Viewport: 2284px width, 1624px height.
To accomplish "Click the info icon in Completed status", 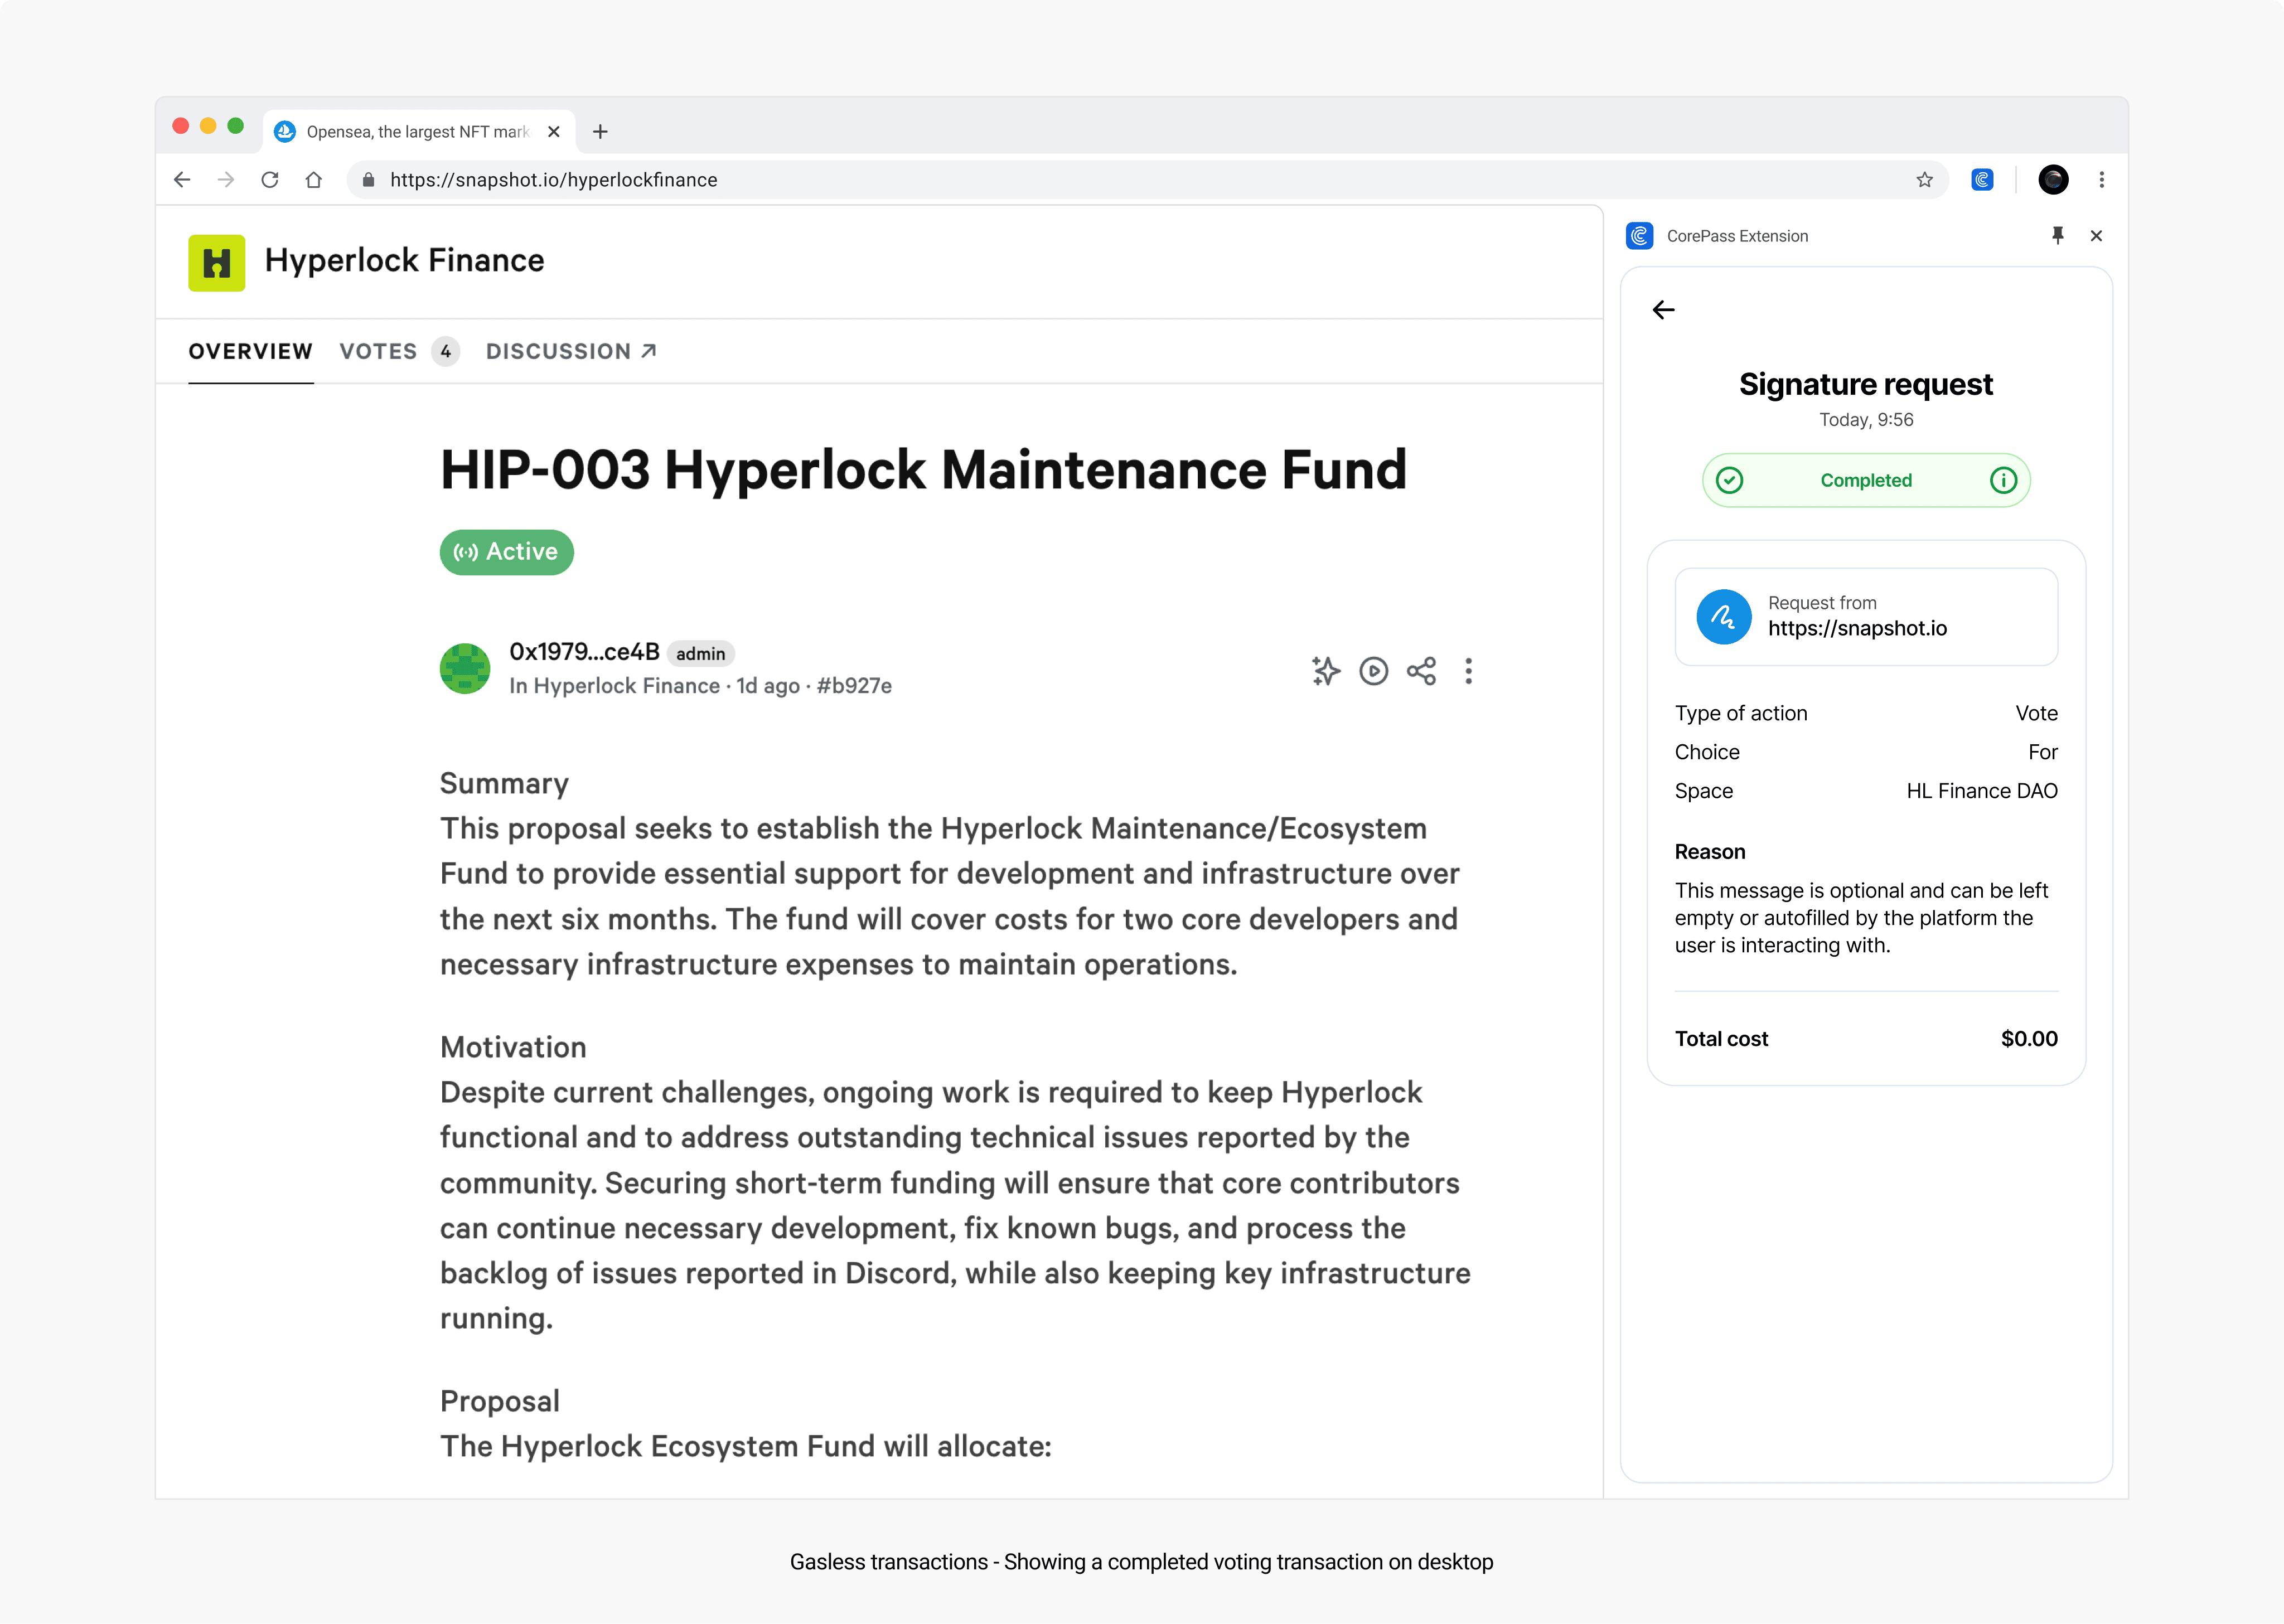I will pos(2003,481).
